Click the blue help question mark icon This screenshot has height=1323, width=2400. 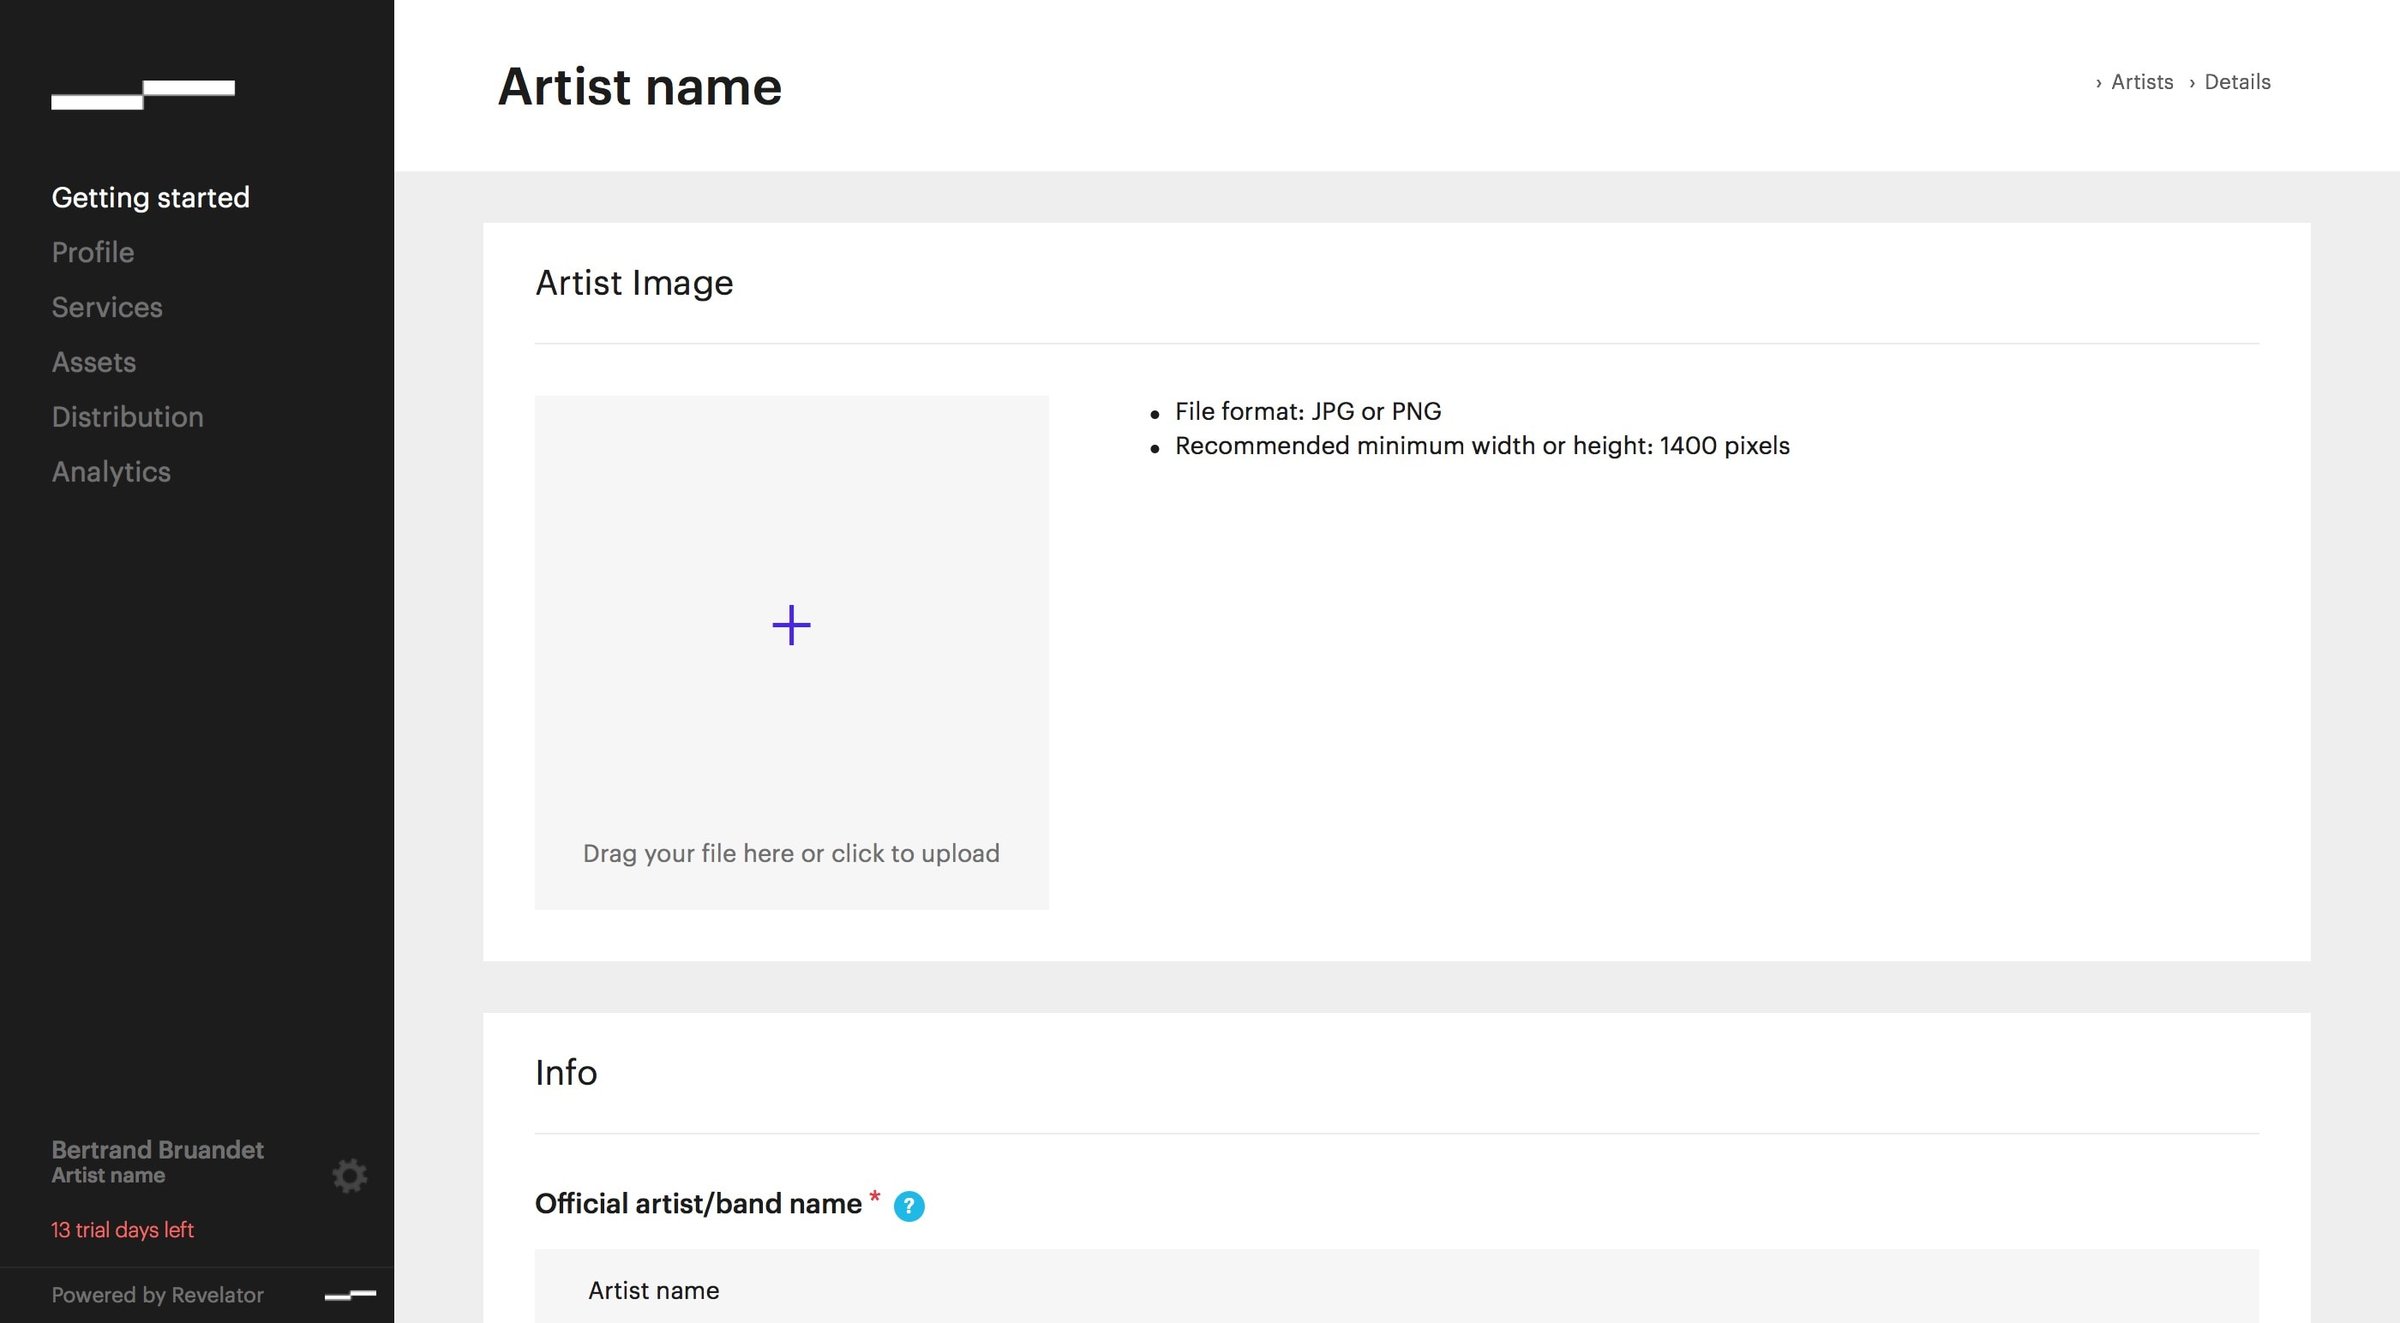pyautogui.click(x=909, y=1206)
